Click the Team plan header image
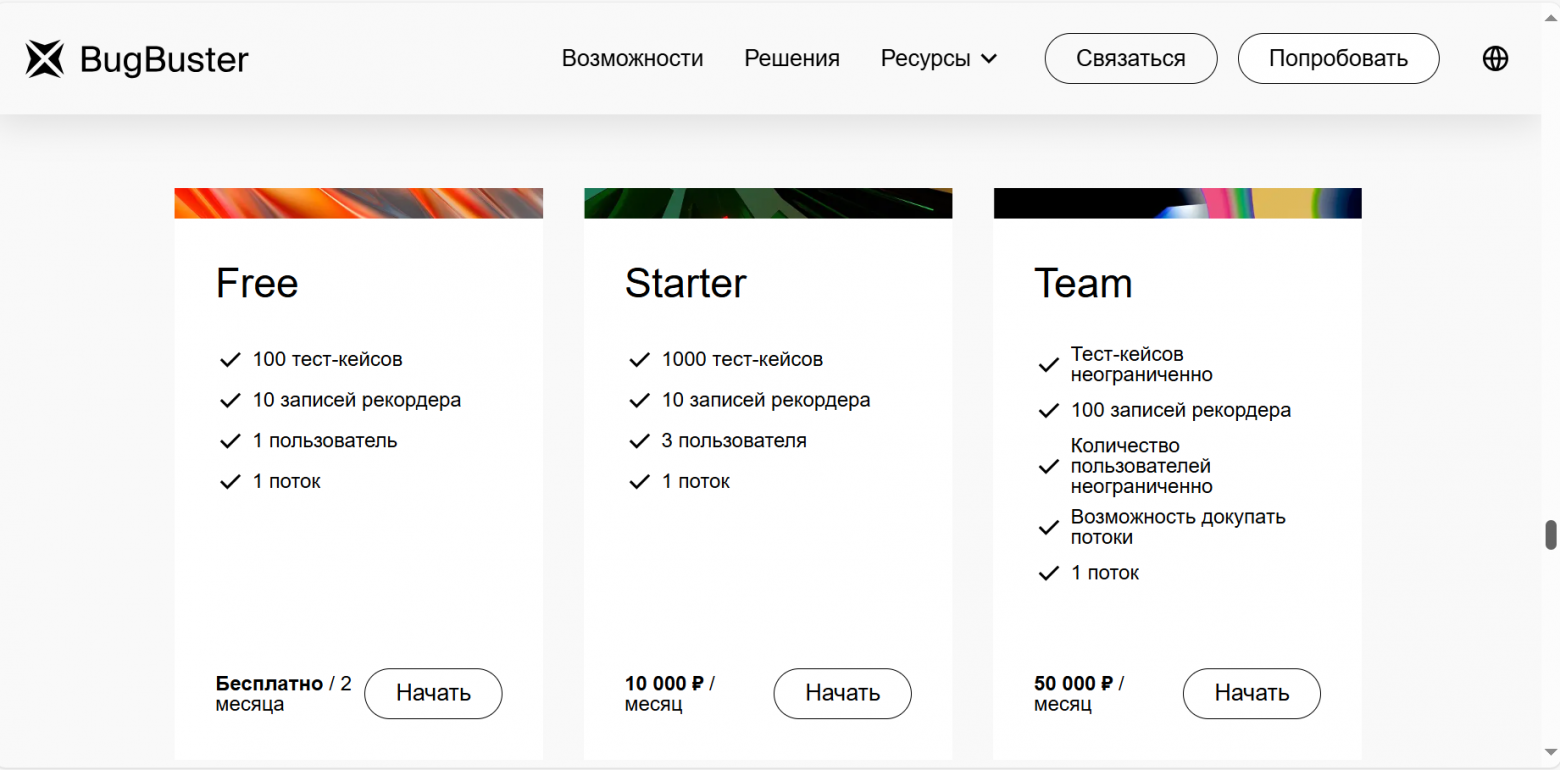The width and height of the screenshot is (1560, 770). (1177, 203)
